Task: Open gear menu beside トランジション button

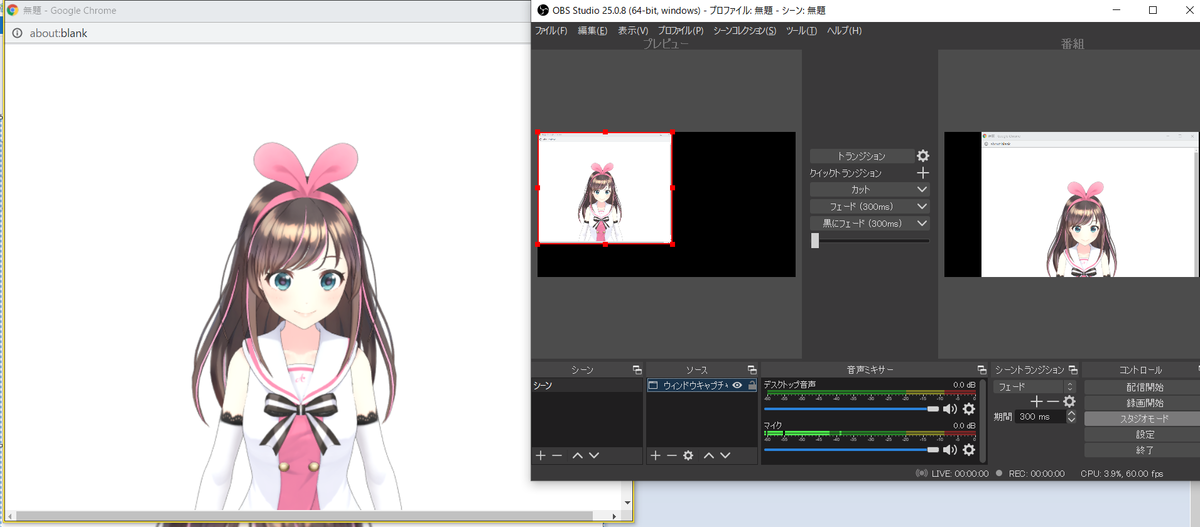Action: pos(923,156)
